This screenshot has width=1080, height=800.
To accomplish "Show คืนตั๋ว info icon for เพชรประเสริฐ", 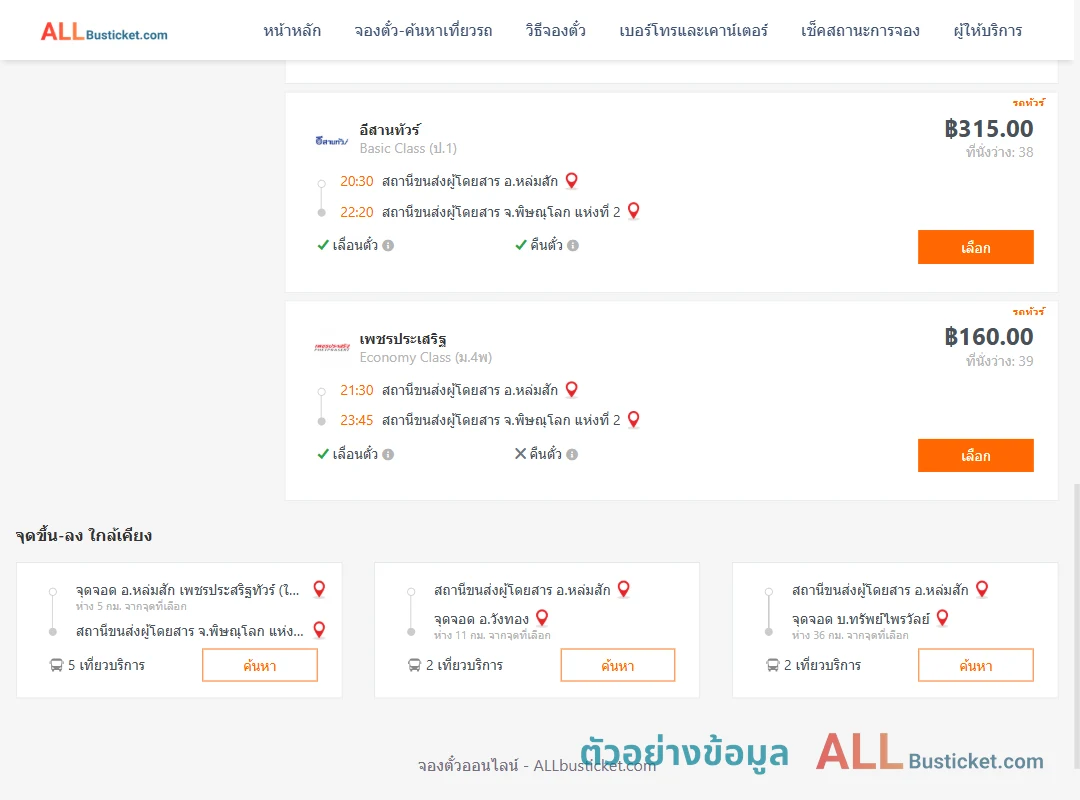I will click(x=572, y=454).
